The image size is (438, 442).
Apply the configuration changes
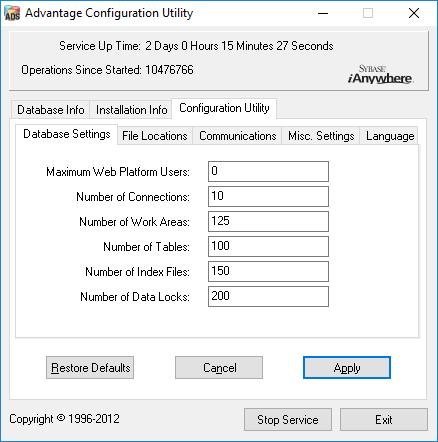pyautogui.click(x=347, y=368)
